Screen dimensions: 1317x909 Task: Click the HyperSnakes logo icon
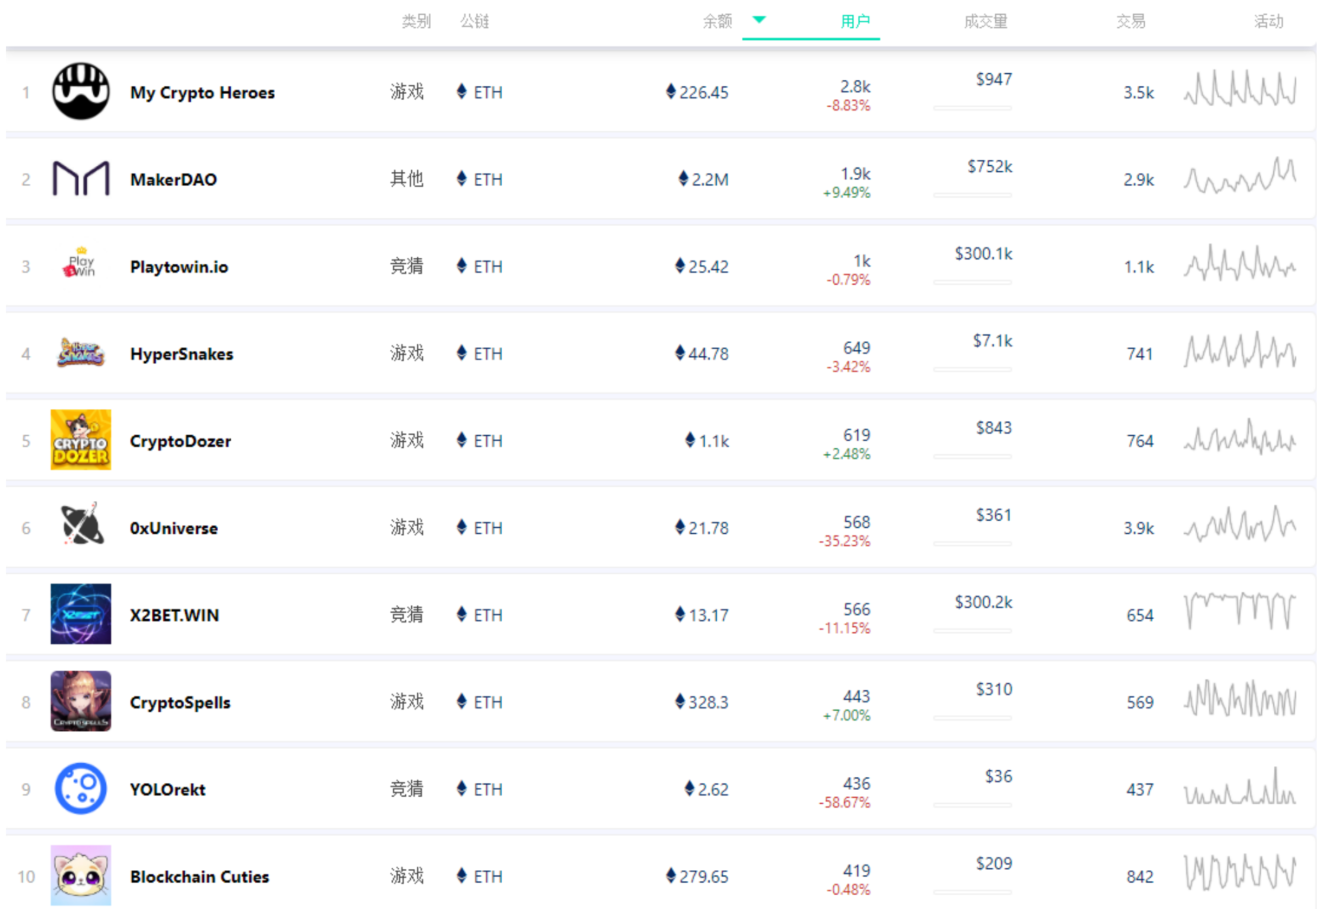(x=81, y=353)
